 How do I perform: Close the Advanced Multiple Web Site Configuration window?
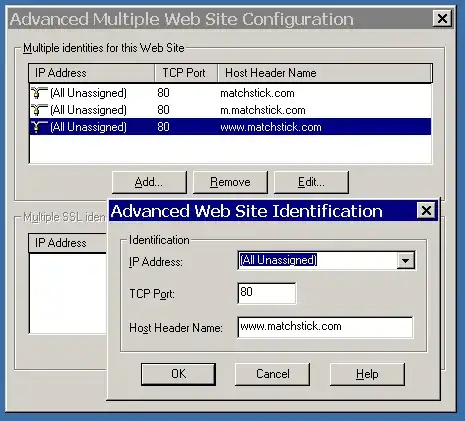pyautogui.click(x=442, y=19)
